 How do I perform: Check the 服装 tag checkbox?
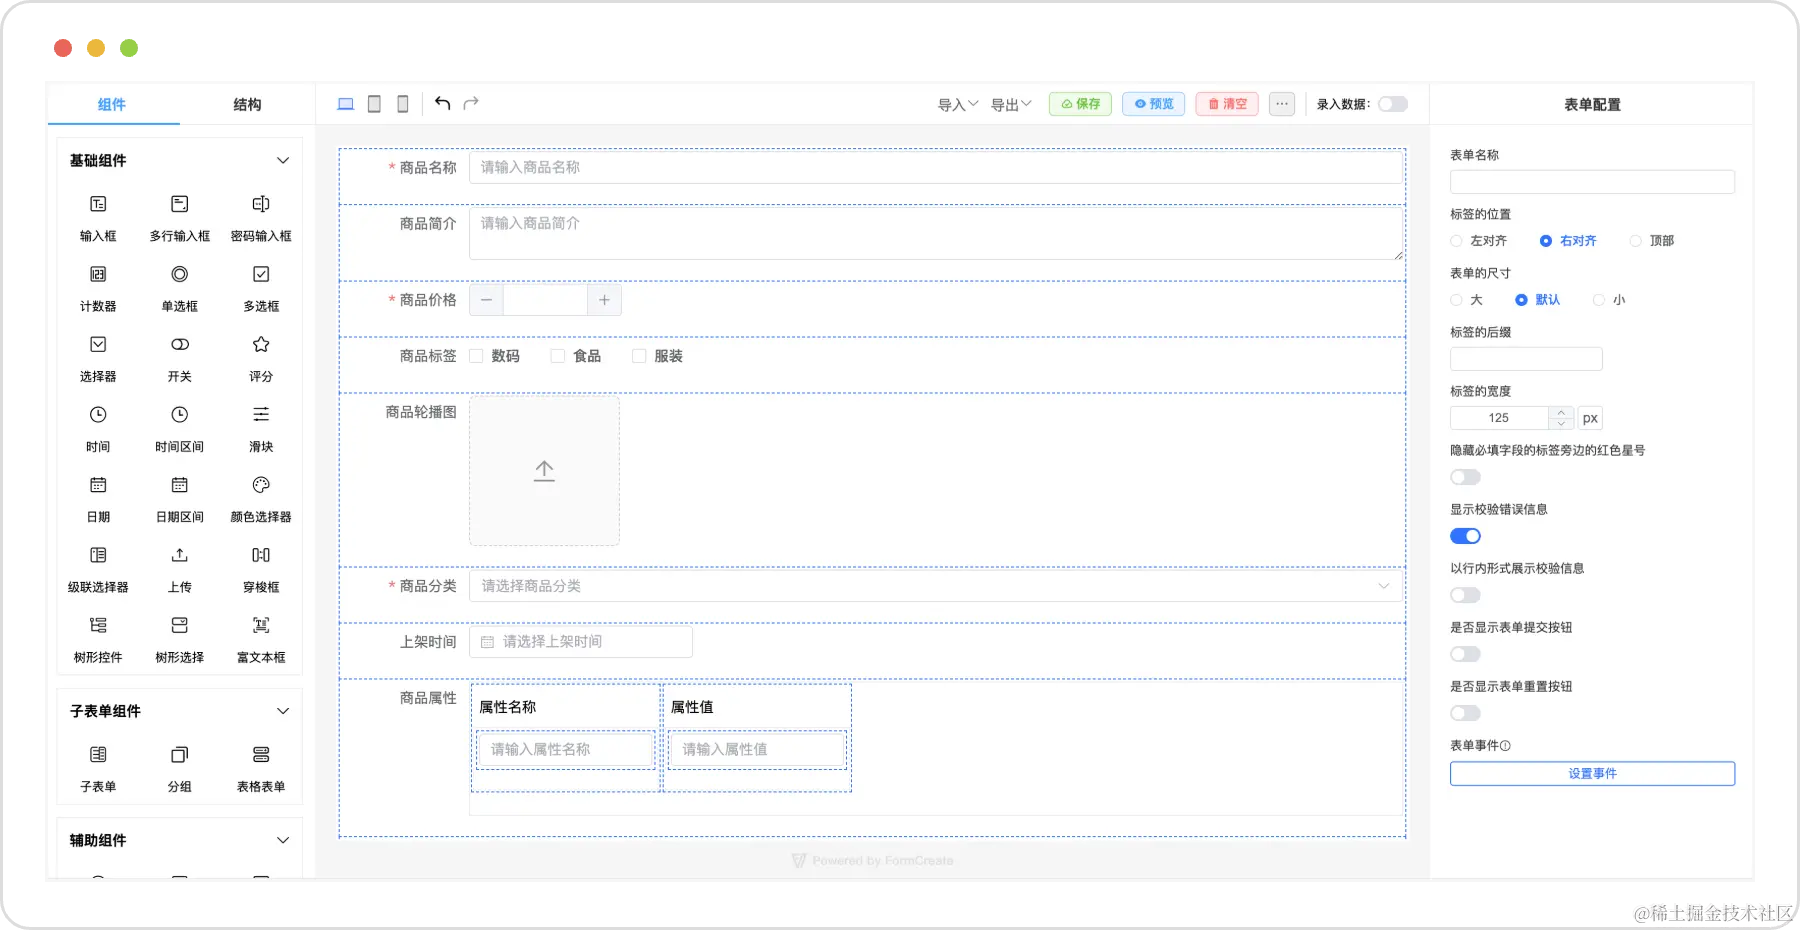tap(639, 356)
